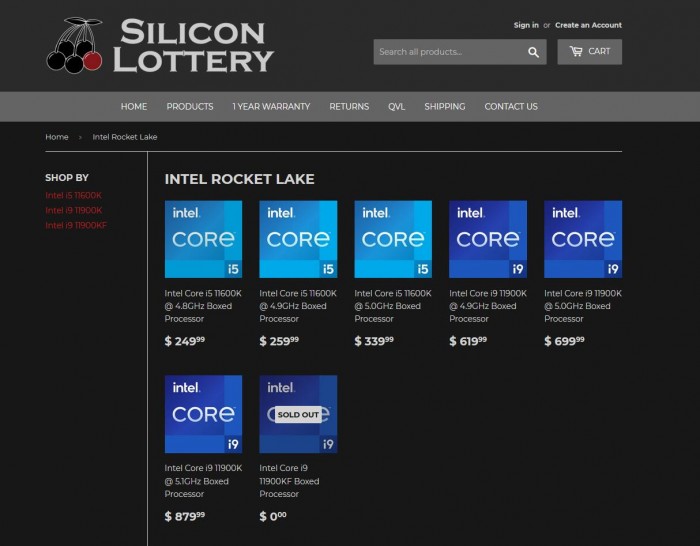700x546 pixels.
Task: Click Intel Core i9 11900K @ 5.1GHz title
Action: [x=203, y=481]
